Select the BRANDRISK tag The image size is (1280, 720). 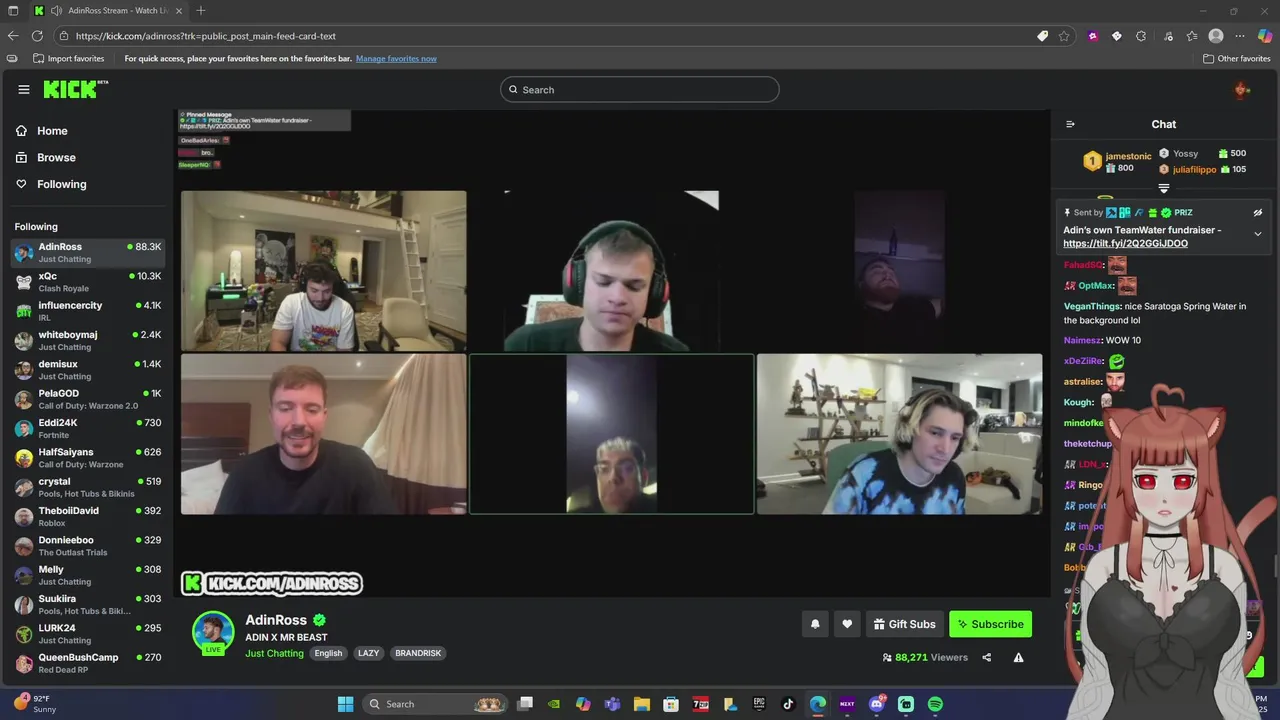point(418,653)
